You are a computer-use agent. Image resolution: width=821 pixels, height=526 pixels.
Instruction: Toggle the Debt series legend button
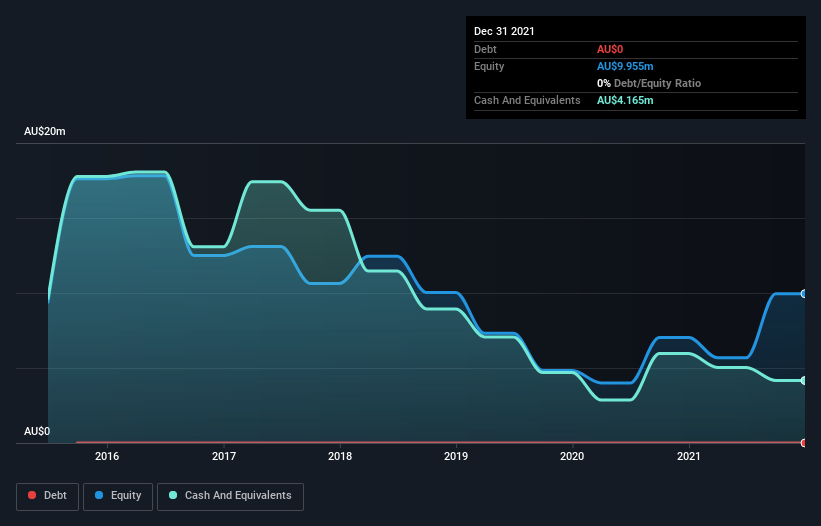click(48, 496)
